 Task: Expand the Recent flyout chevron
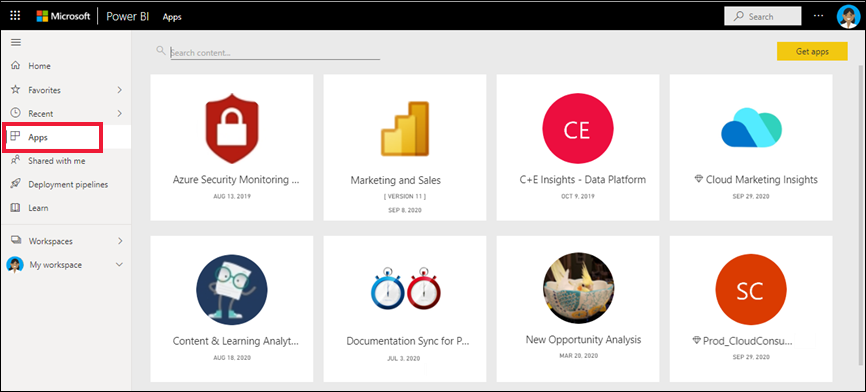pos(120,113)
